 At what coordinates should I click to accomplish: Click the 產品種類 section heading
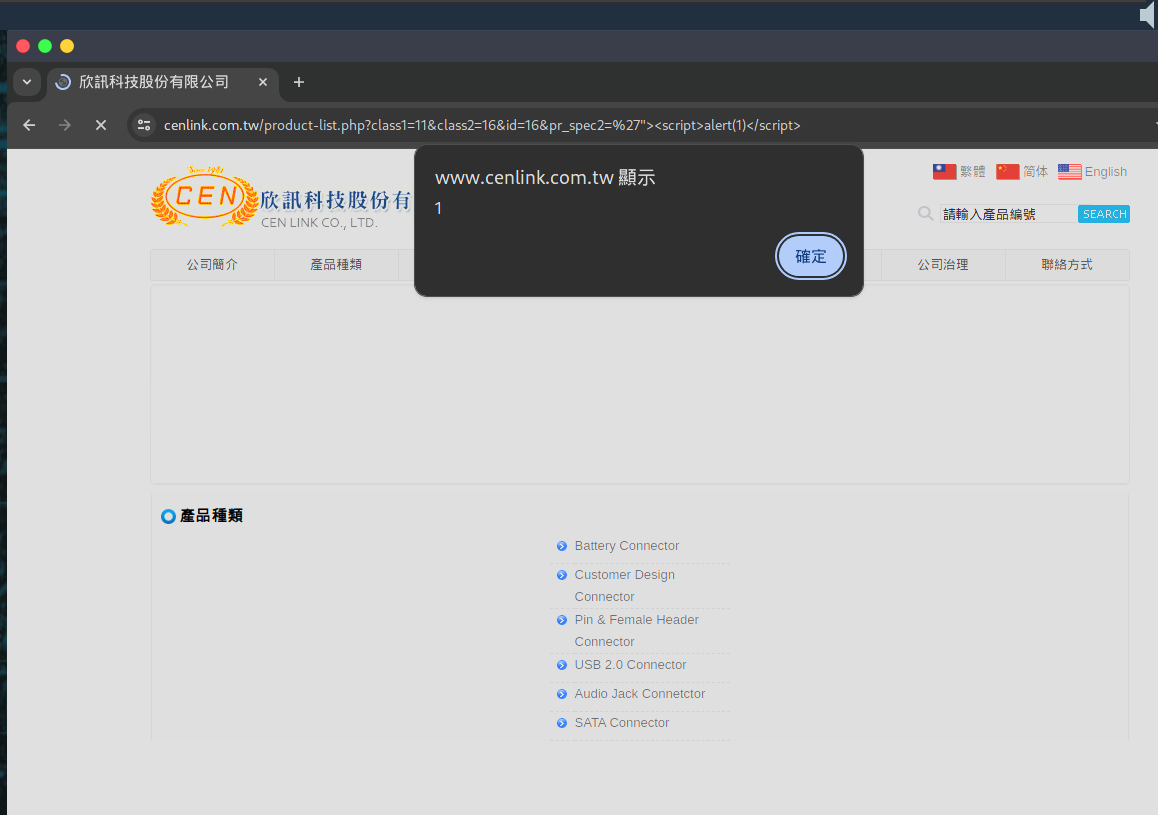pyautogui.click(x=211, y=515)
